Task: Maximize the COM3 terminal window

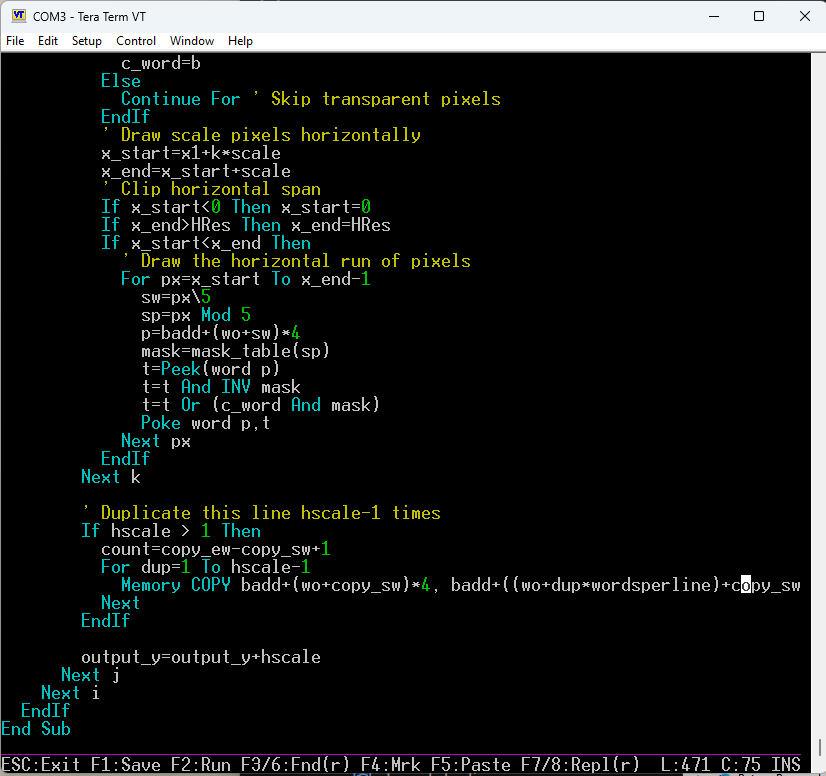Action: coord(759,16)
